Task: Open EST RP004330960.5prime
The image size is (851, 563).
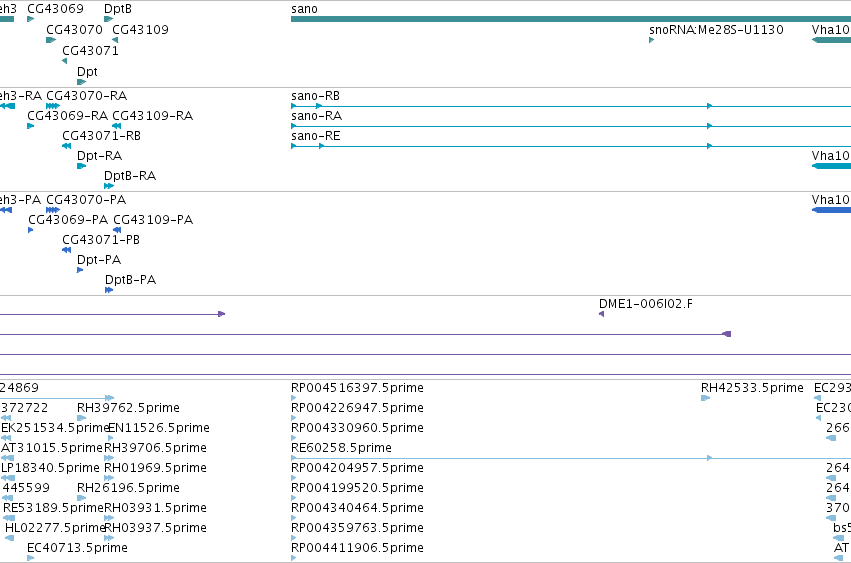Action: tap(357, 428)
